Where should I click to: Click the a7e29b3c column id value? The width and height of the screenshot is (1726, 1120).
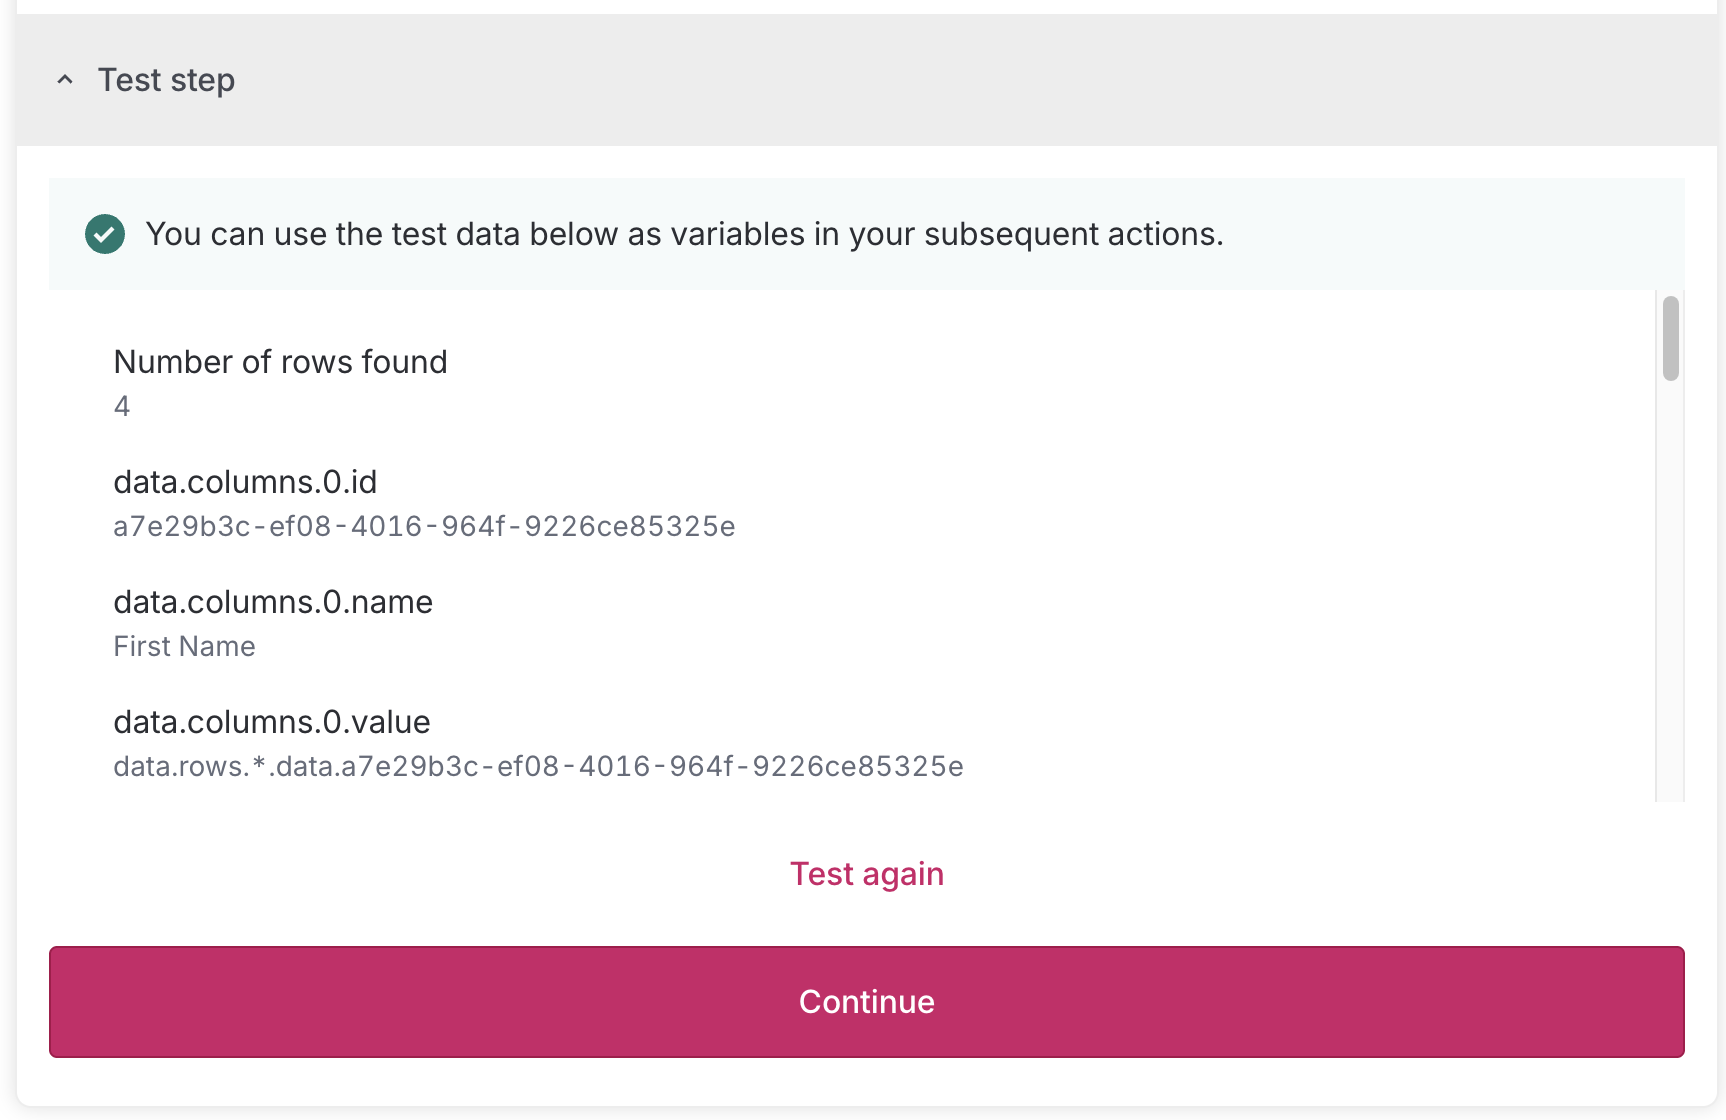pos(424,526)
